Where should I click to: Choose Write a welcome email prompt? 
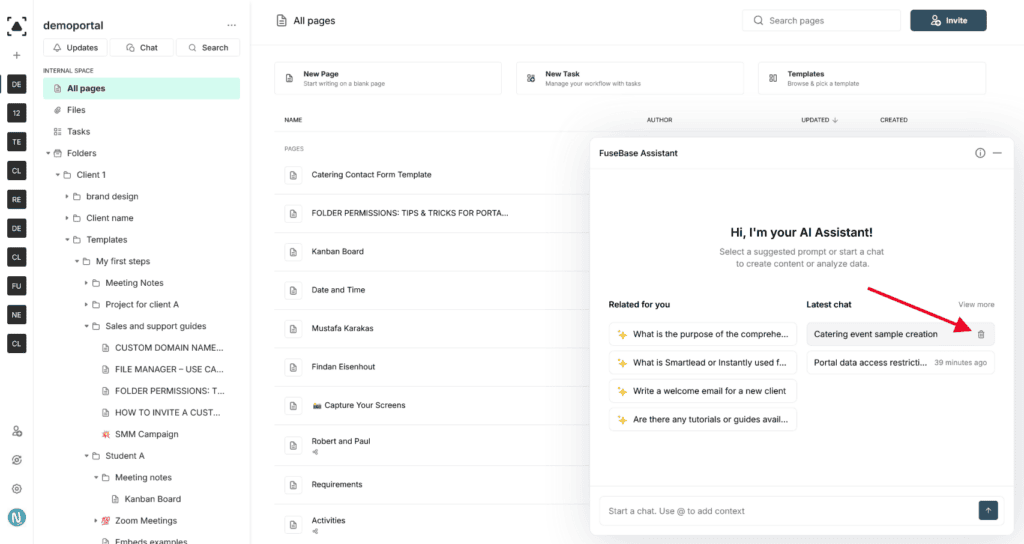tap(703, 391)
